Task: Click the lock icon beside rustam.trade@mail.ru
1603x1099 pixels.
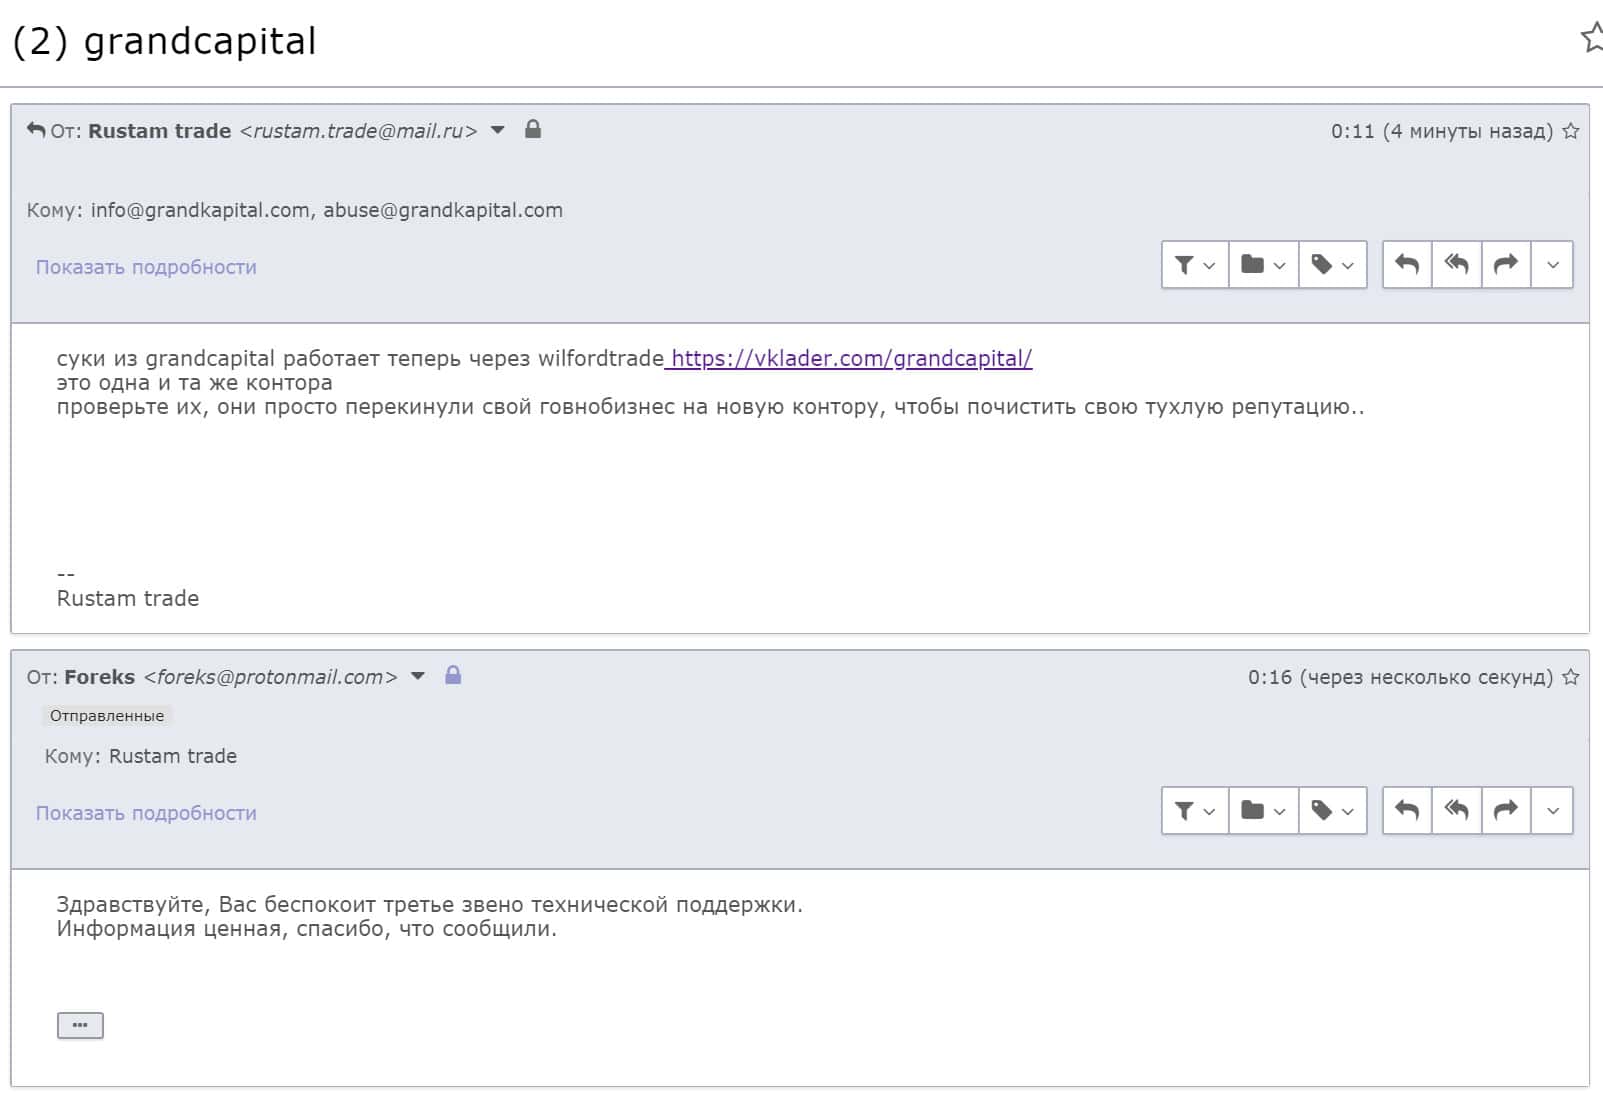Action: point(533,130)
